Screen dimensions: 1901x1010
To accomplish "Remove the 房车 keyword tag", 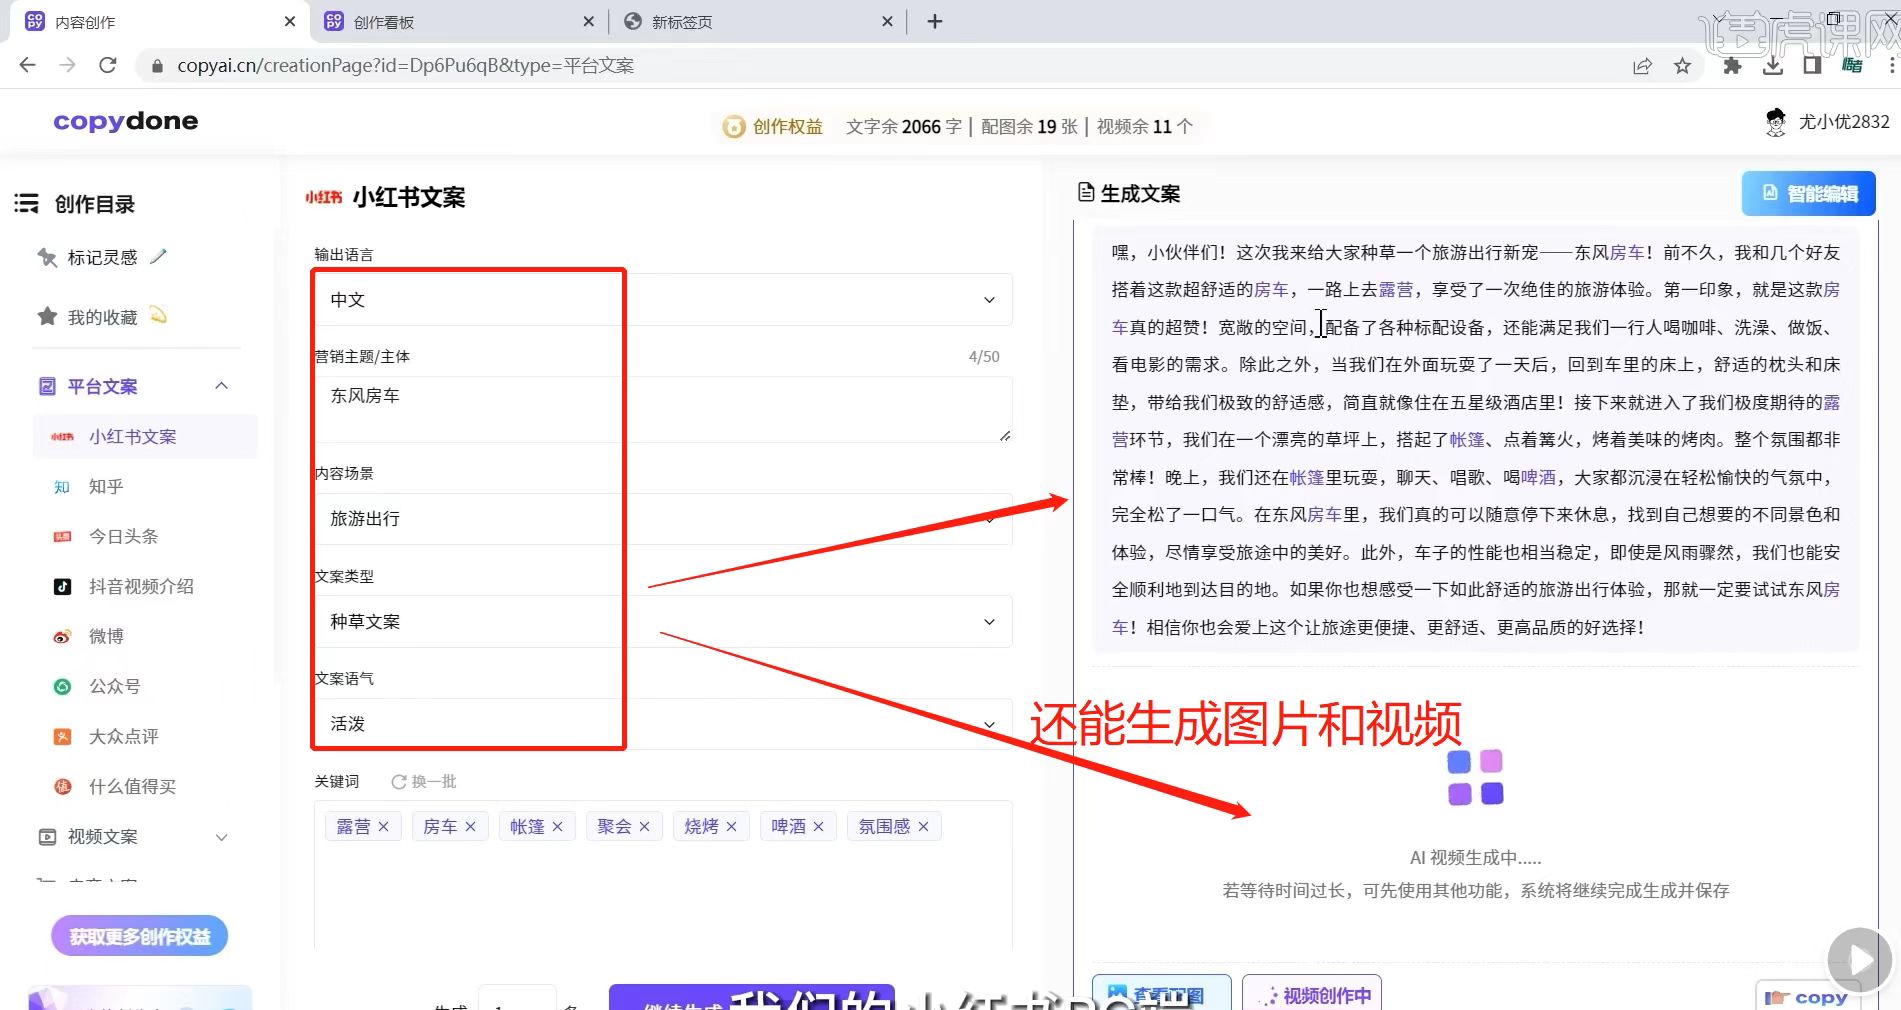I will (x=470, y=827).
